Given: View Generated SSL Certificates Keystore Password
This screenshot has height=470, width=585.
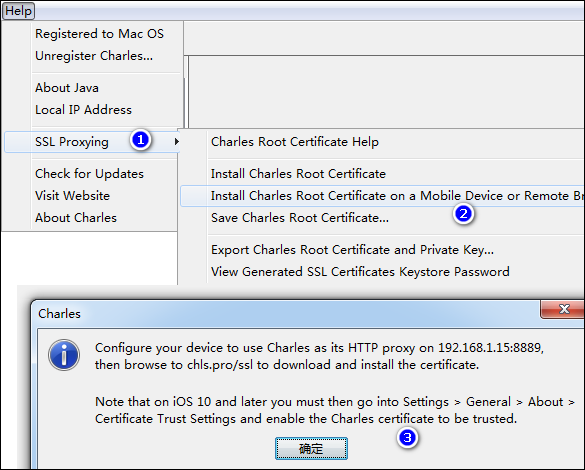Looking at the screenshot, I should (360, 272).
